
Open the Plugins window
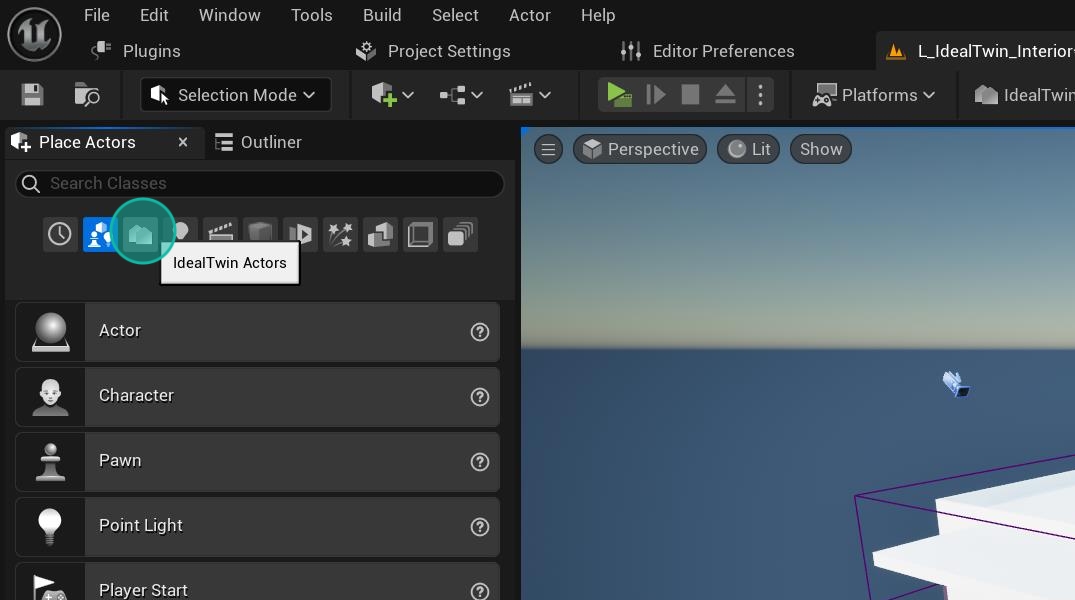pos(136,51)
